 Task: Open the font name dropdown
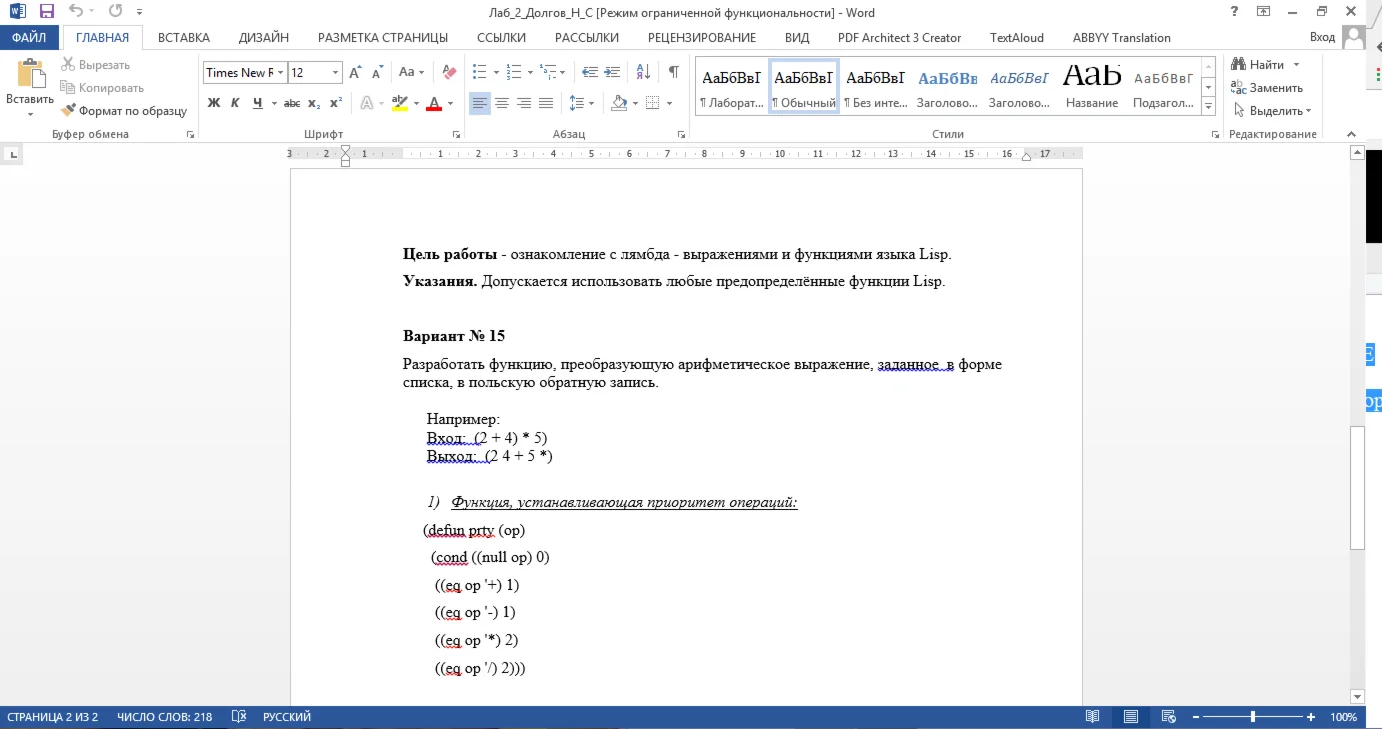click(281, 73)
